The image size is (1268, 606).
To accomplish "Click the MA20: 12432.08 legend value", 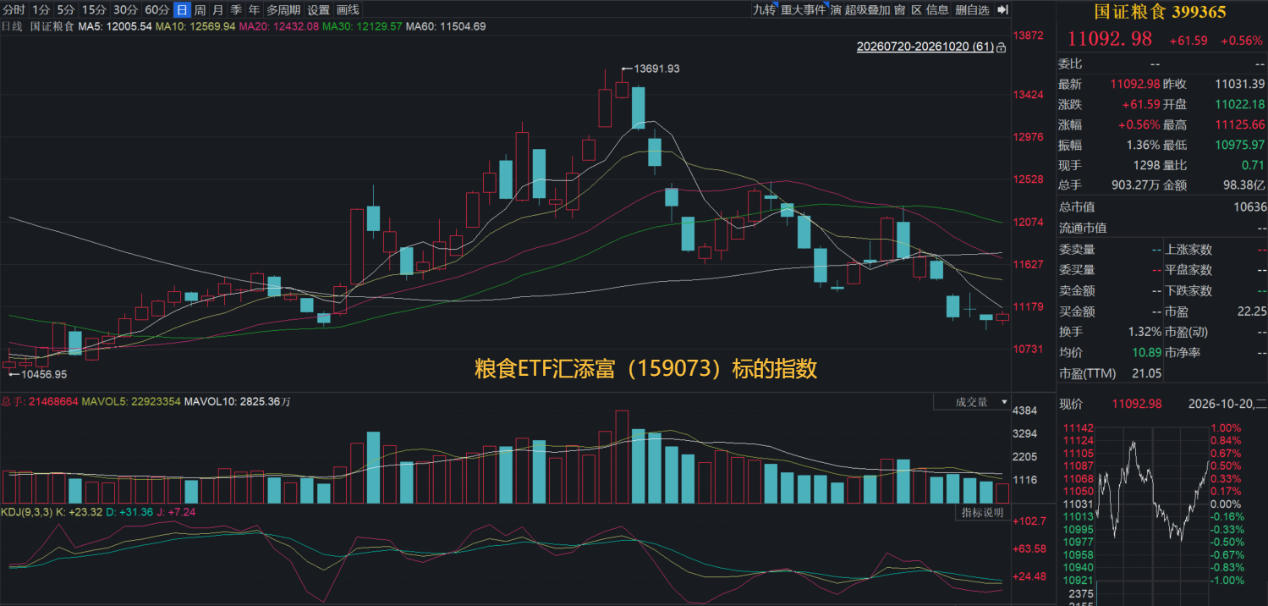I will point(280,26).
